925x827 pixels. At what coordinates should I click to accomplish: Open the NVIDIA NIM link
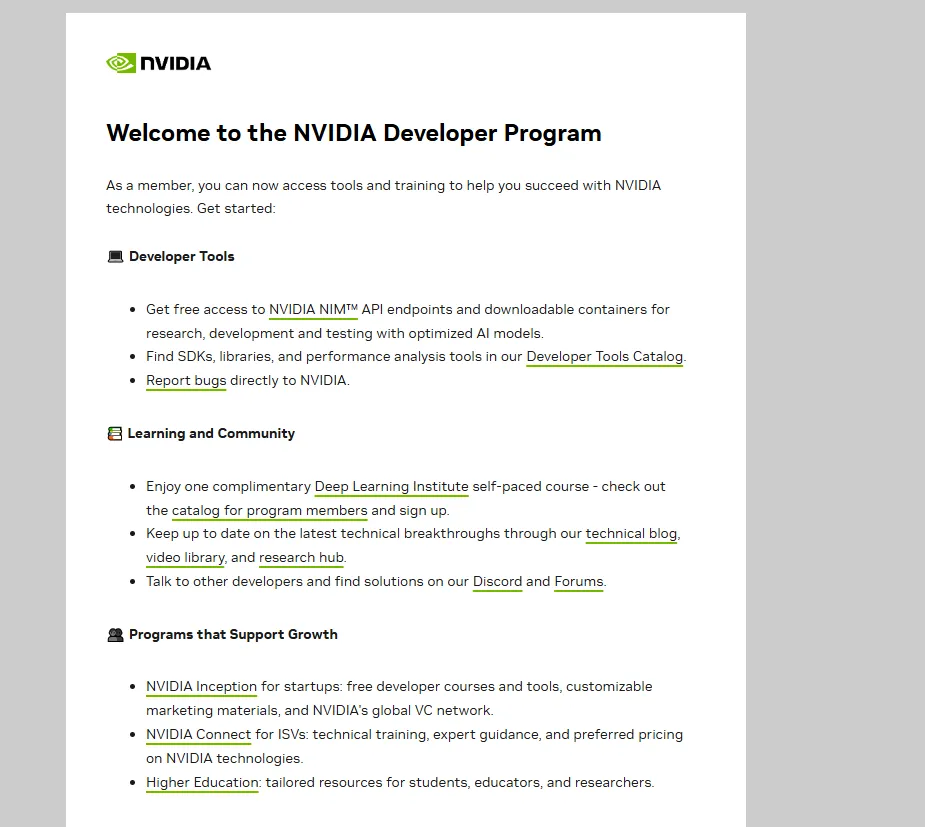(x=313, y=310)
